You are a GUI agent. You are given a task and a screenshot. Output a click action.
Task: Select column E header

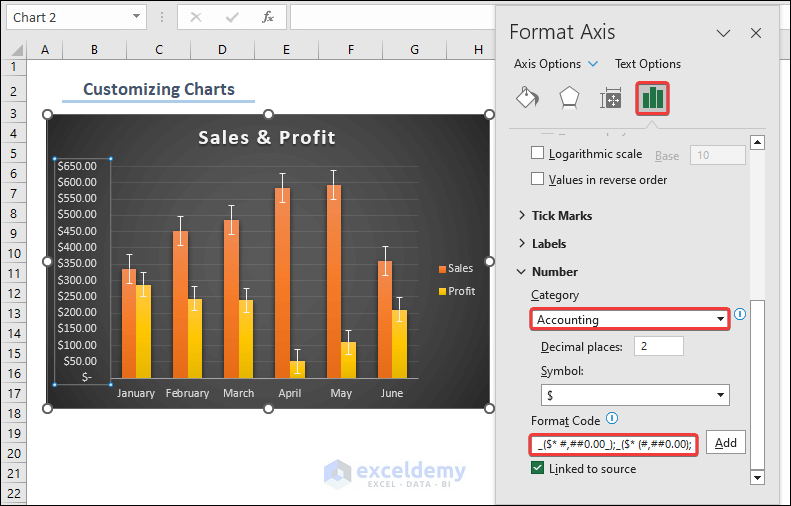pos(286,49)
